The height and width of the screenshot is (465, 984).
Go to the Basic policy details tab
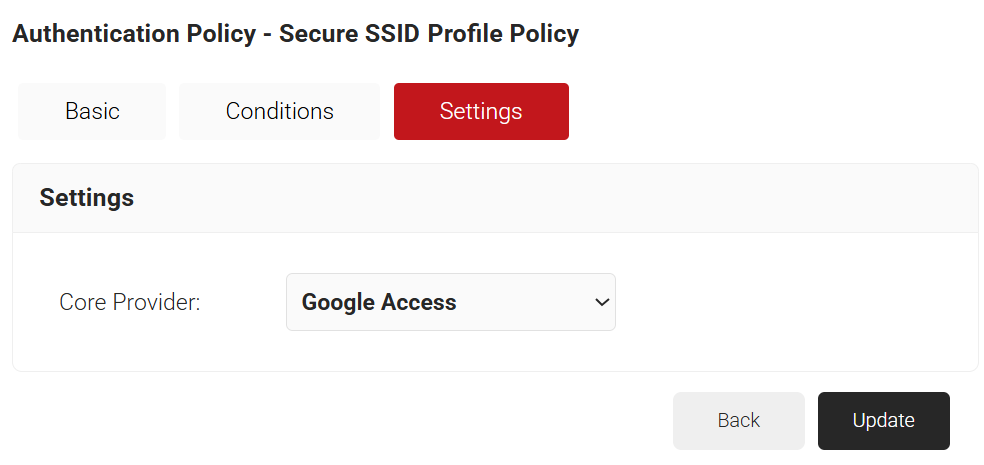(x=92, y=111)
